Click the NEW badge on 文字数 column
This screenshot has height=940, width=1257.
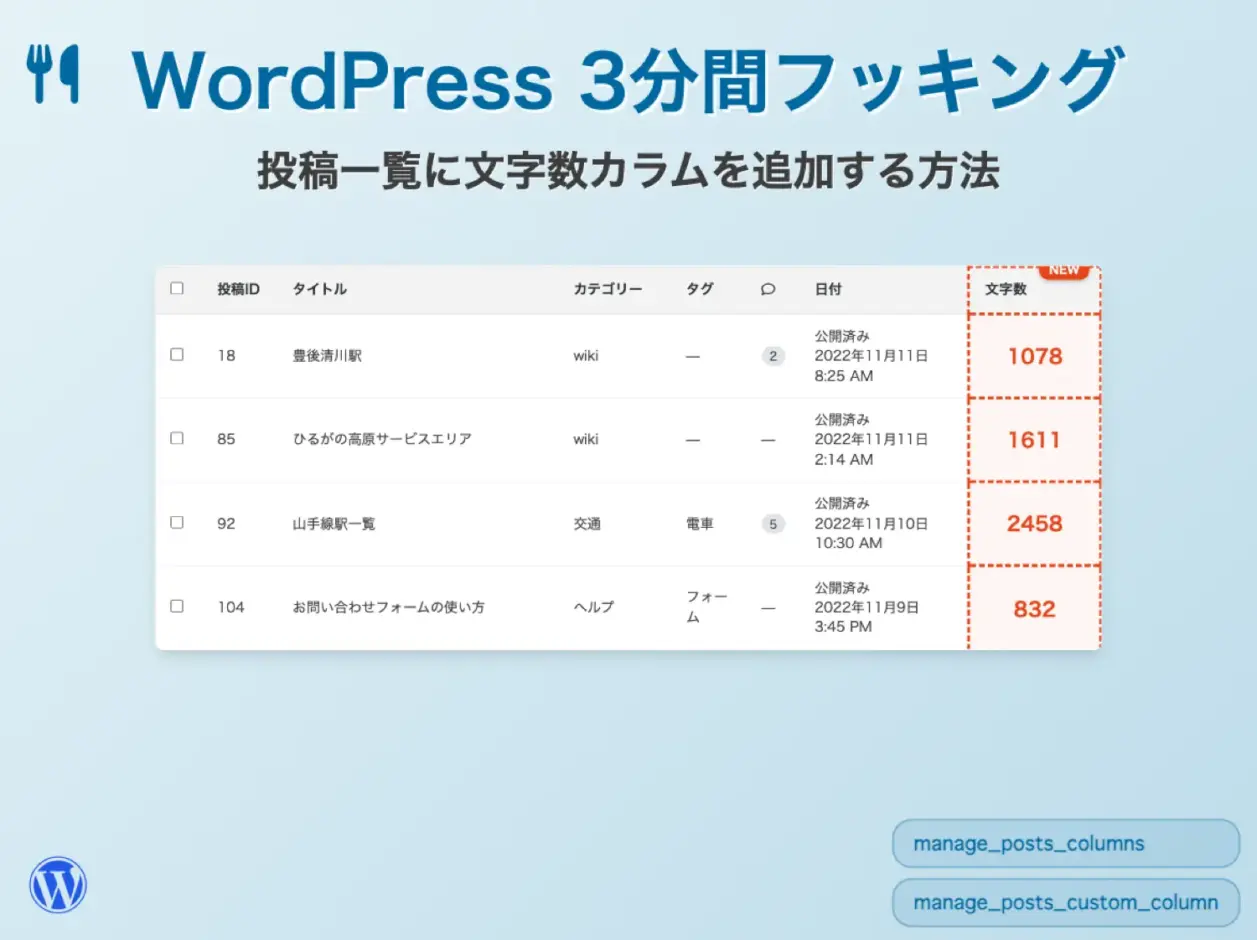(1063, 270)
